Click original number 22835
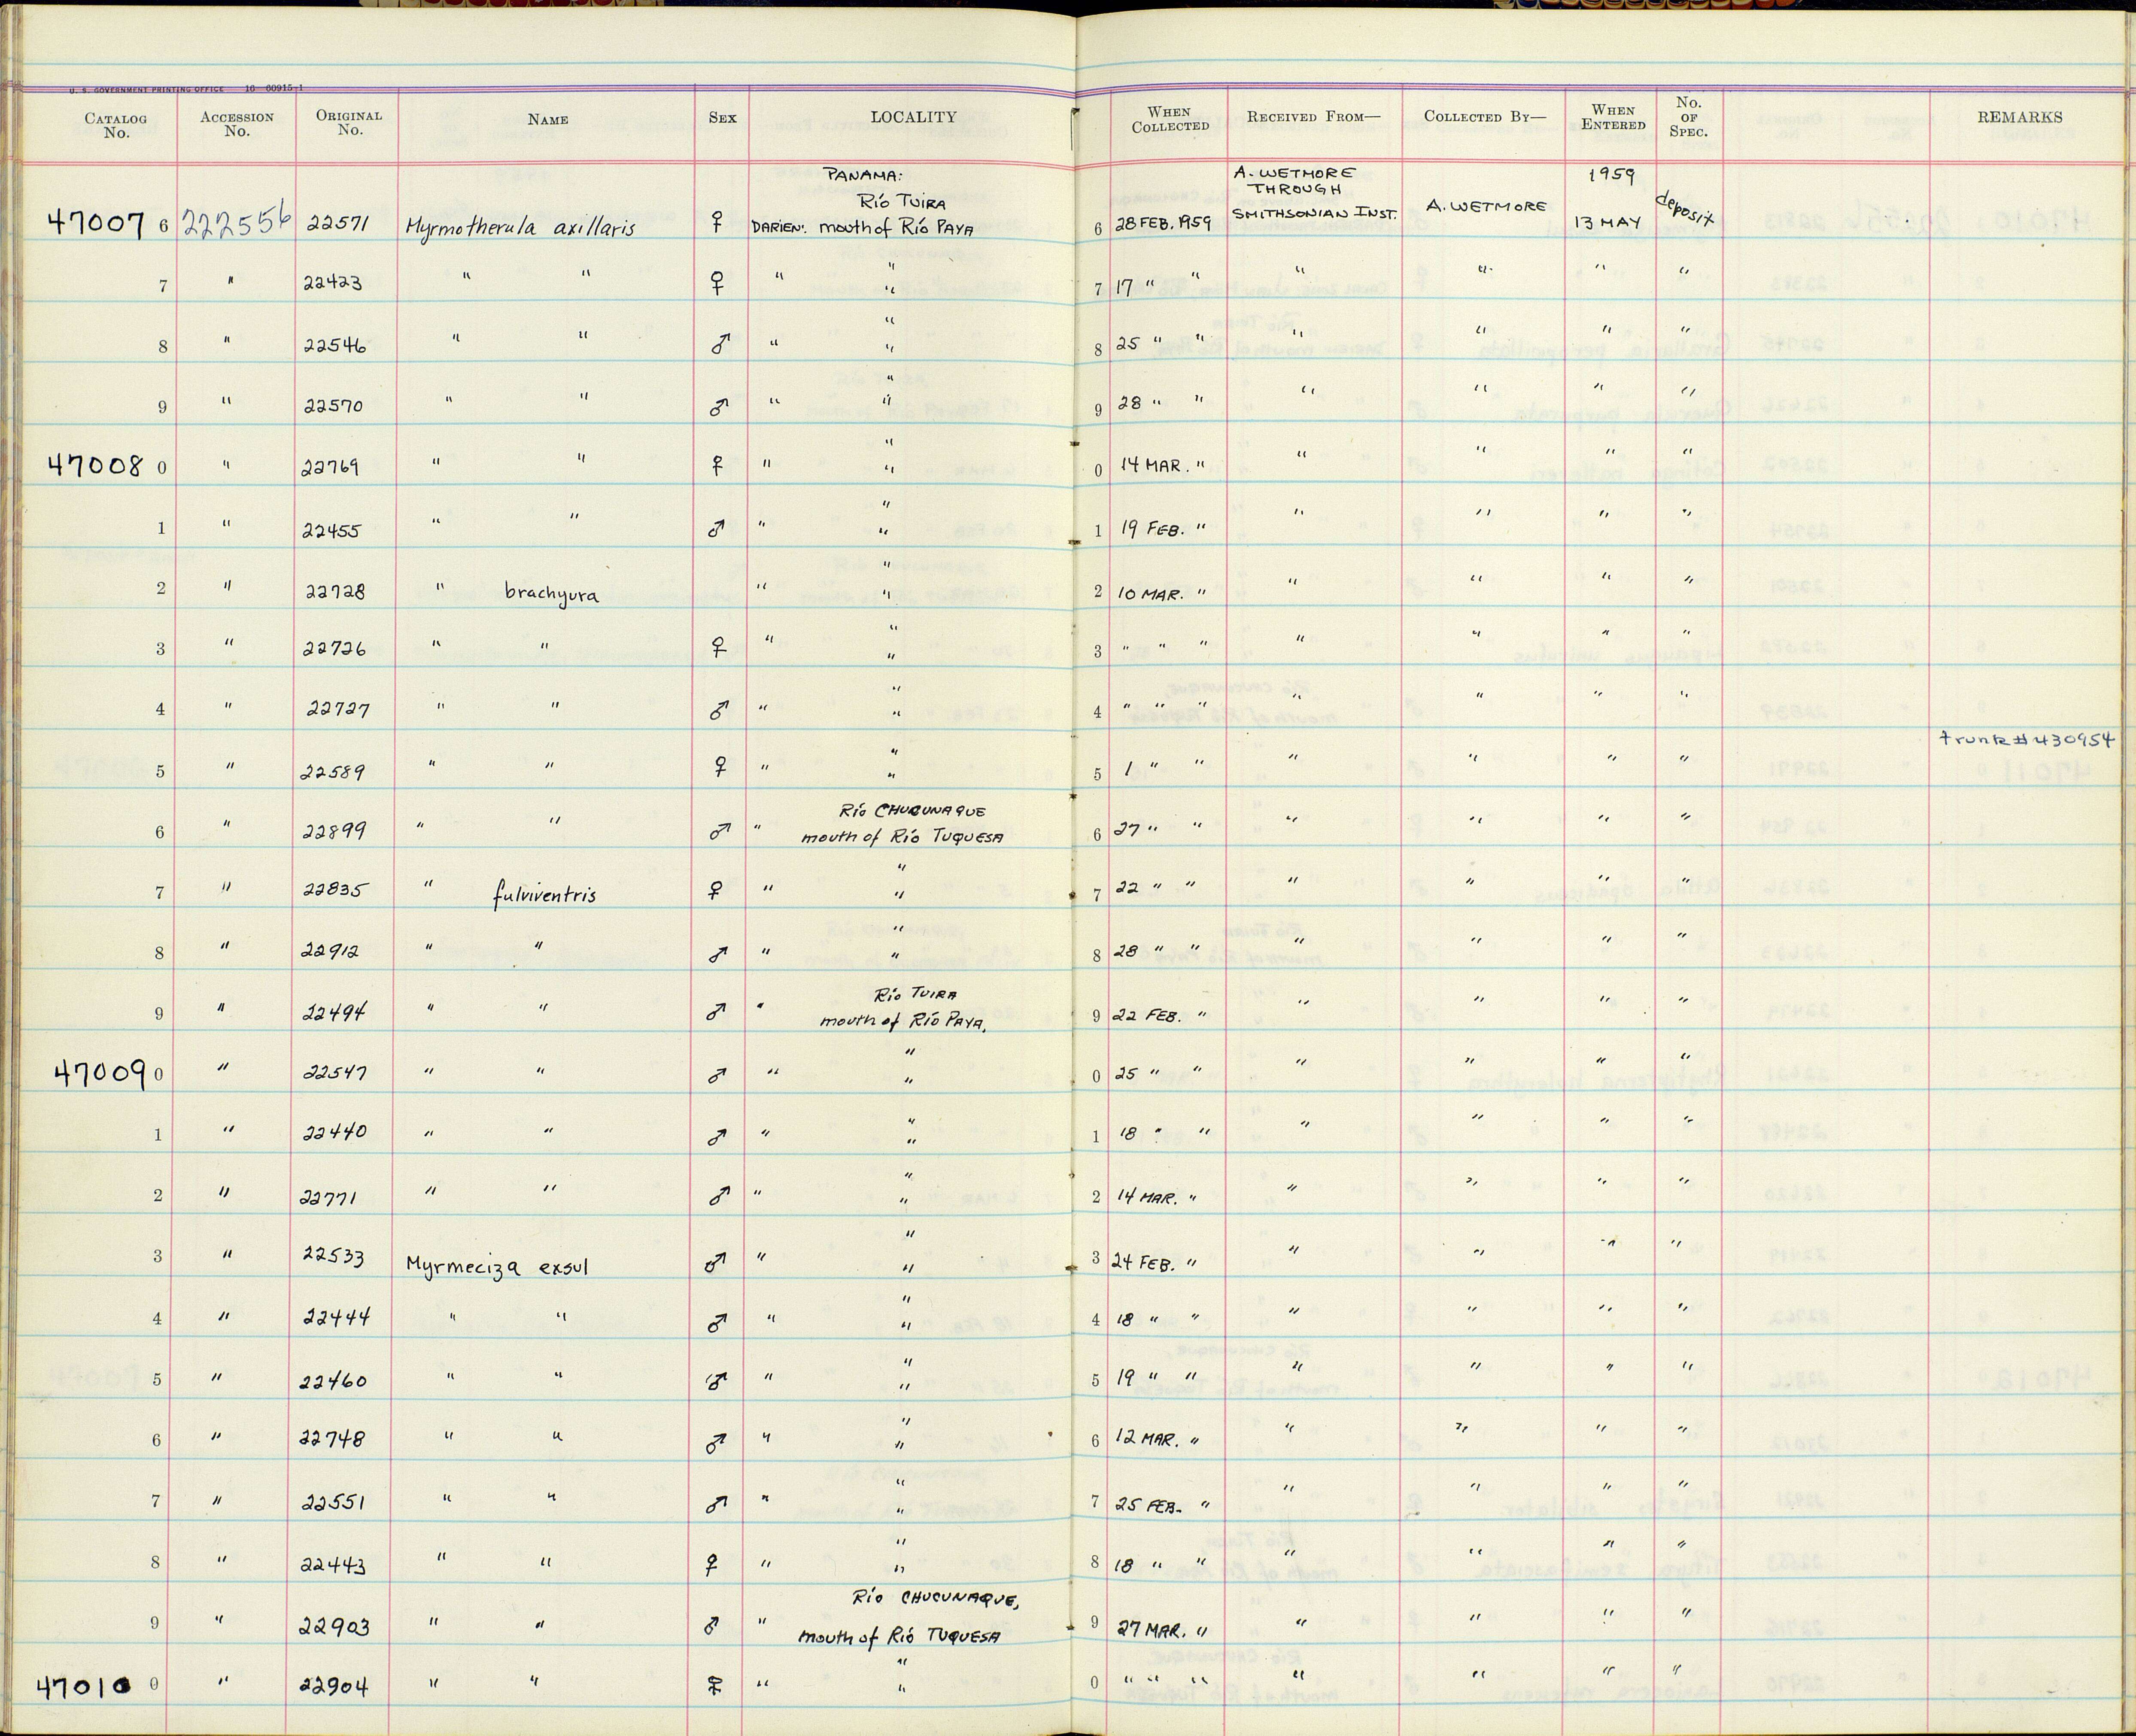 (x=334, y=891)
